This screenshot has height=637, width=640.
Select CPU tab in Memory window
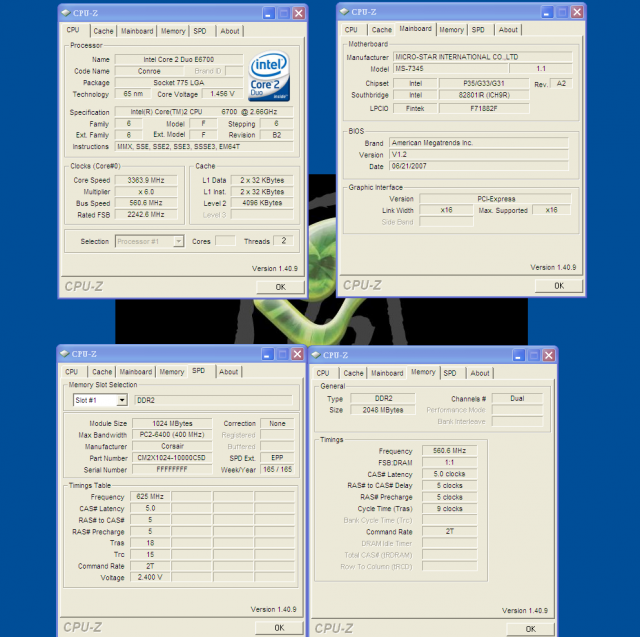(323, 373)
